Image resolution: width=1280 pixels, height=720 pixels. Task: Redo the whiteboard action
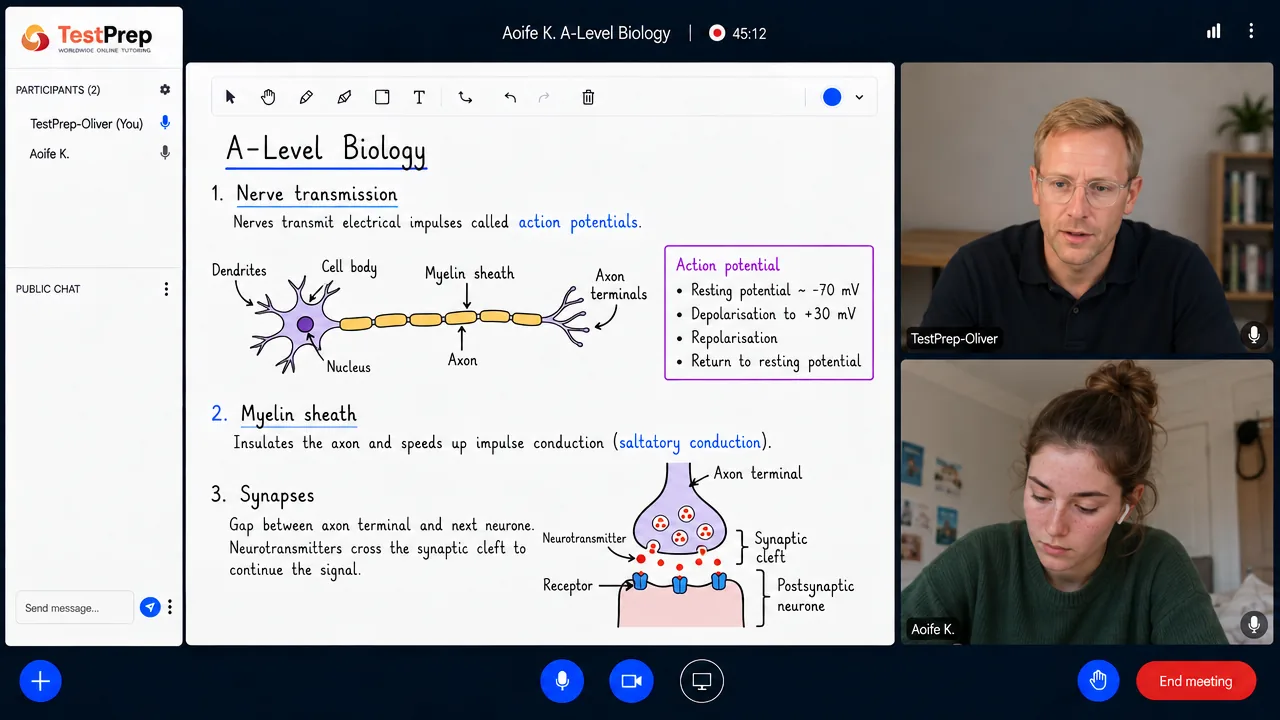point(544,97)
